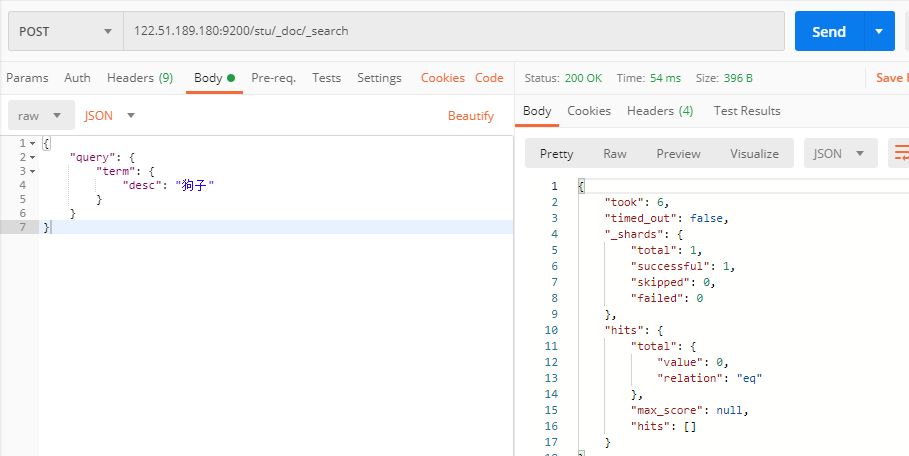Click the "_shards" key in response
Viewport: 909px width, 456px height.
(632, 234)
